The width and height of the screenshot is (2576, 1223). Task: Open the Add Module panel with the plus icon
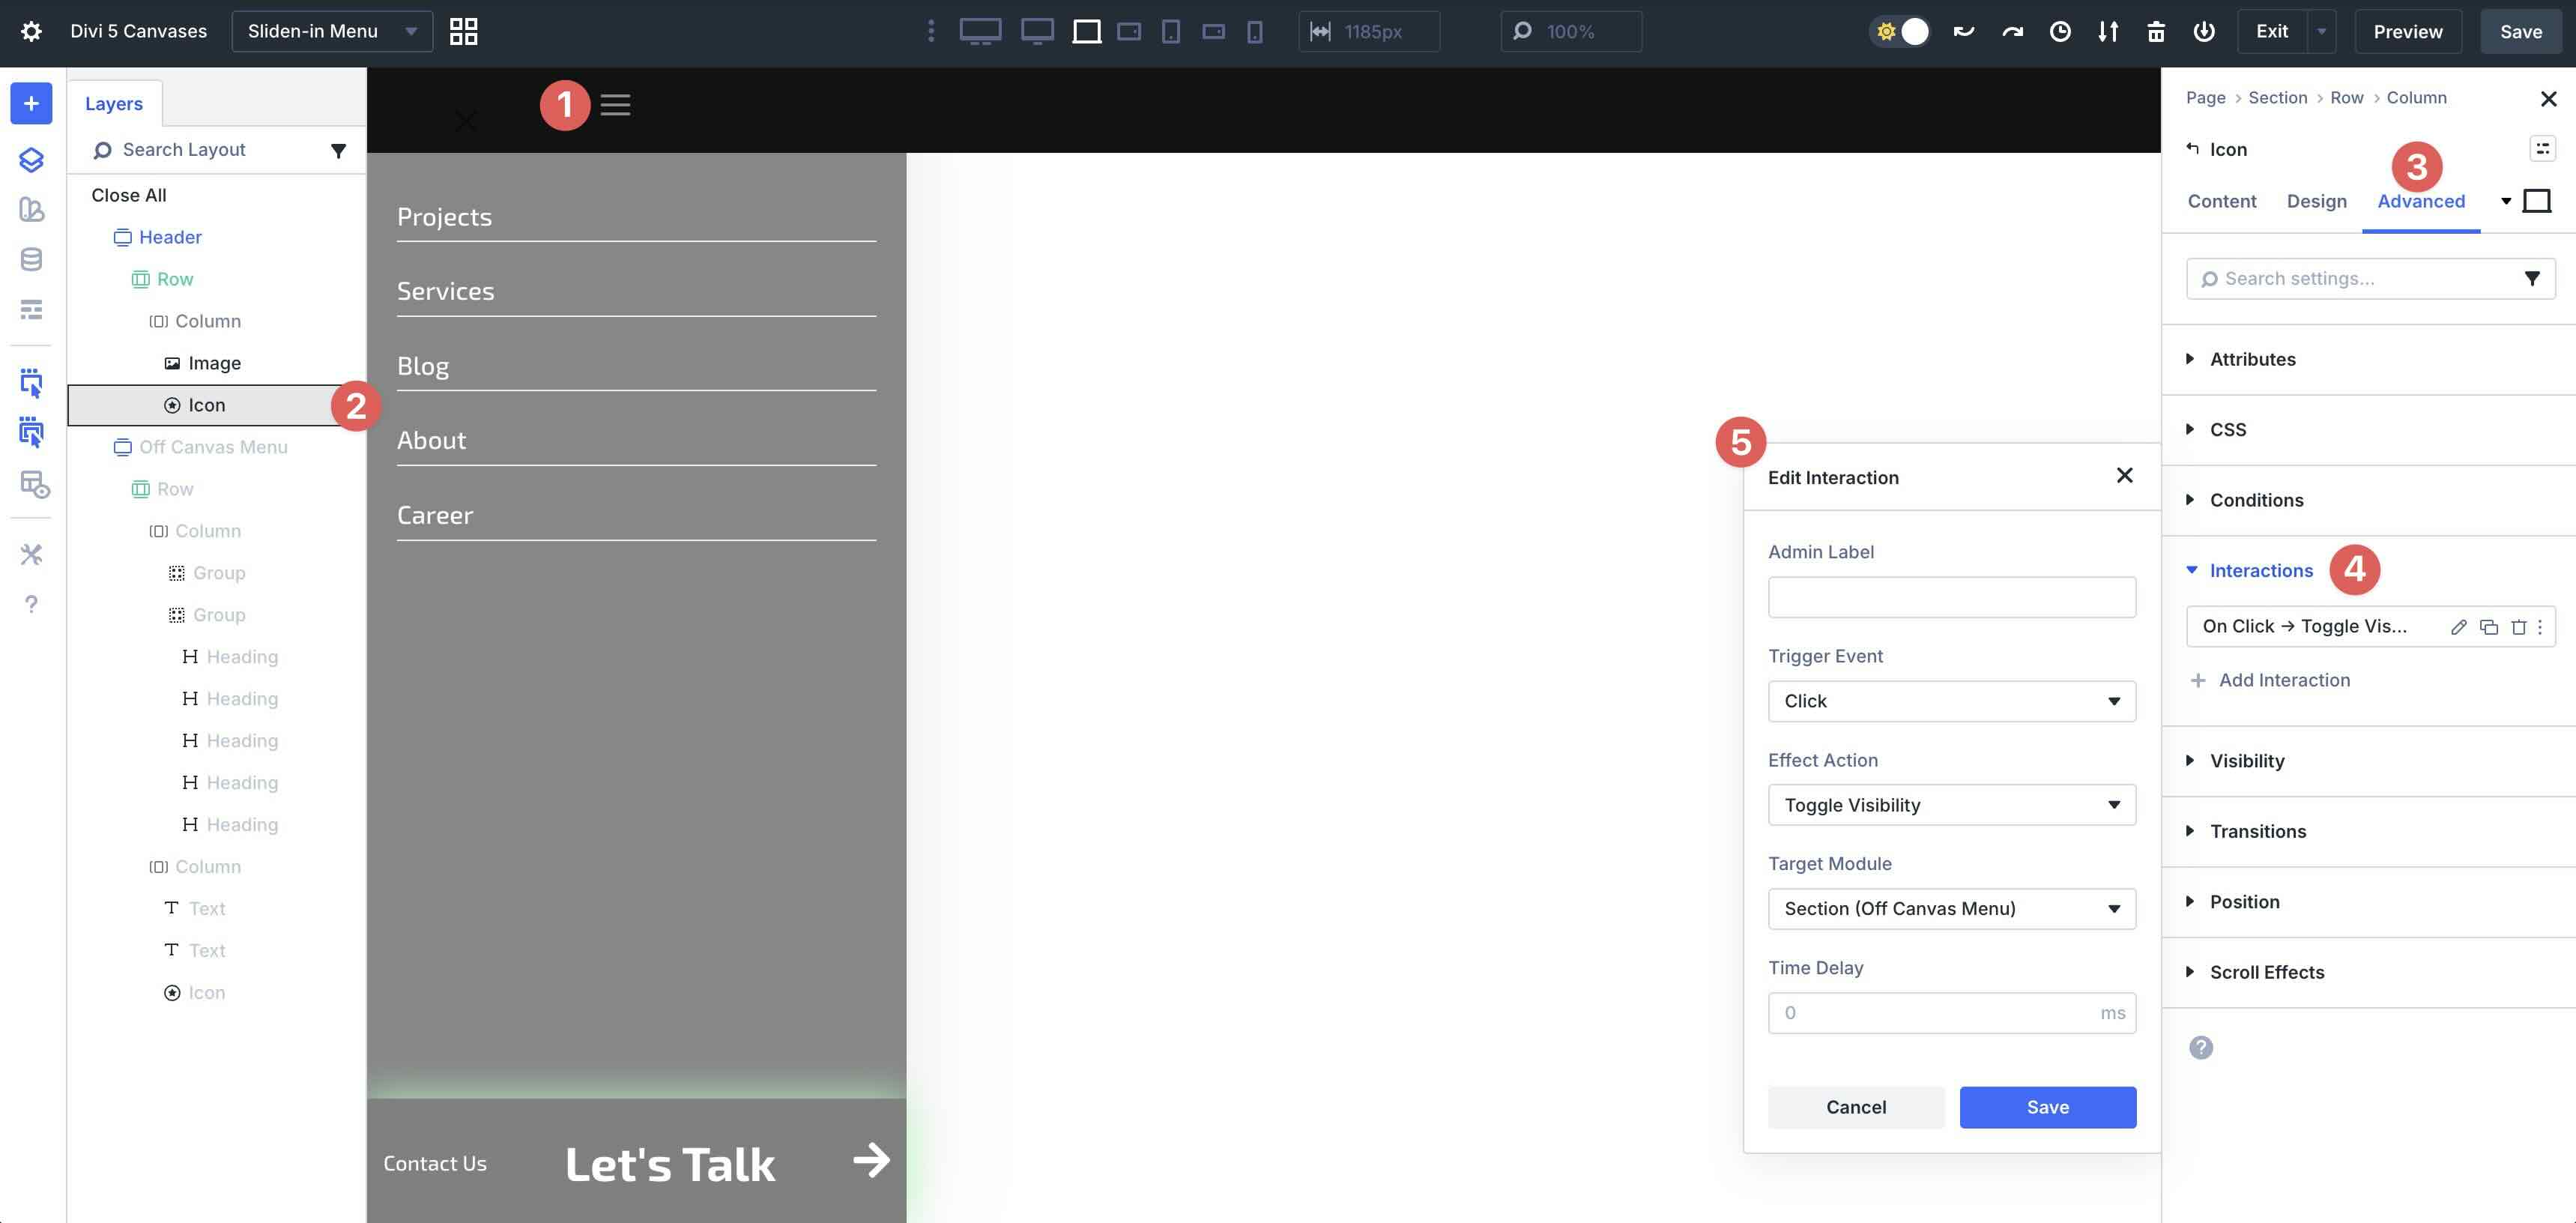tap(31, 103)
